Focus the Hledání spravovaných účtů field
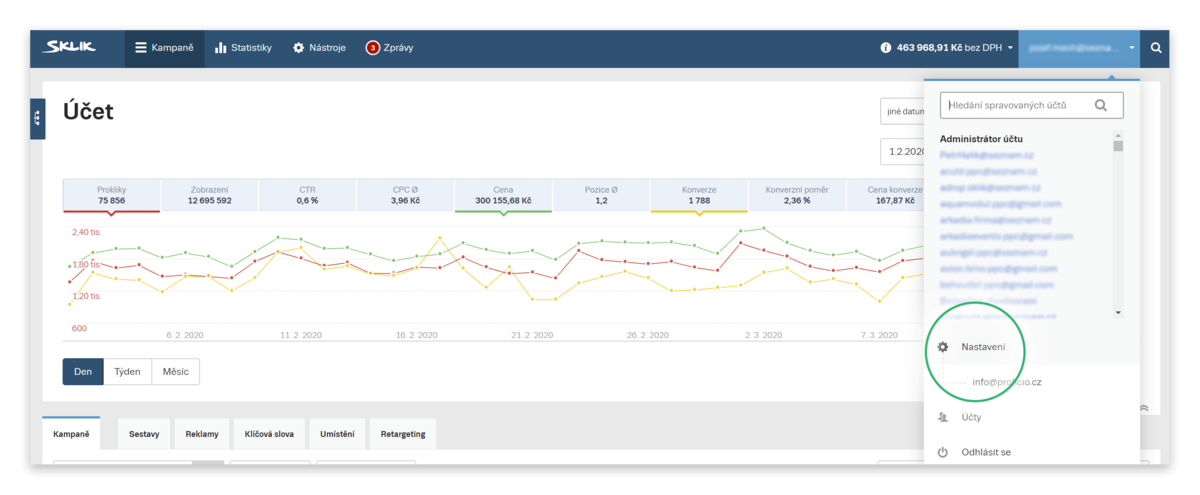This screenshot has width=1200, height=495. click(1031, 105)
